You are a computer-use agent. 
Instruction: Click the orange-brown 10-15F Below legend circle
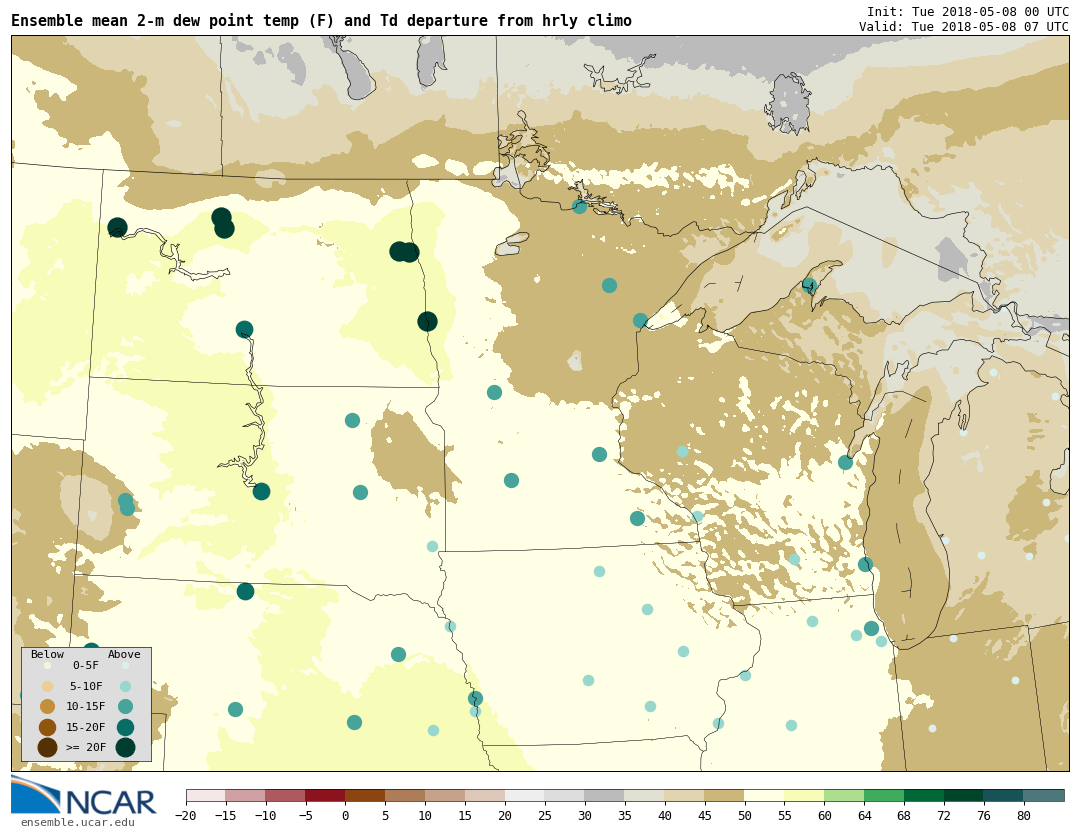click(48, 707)
